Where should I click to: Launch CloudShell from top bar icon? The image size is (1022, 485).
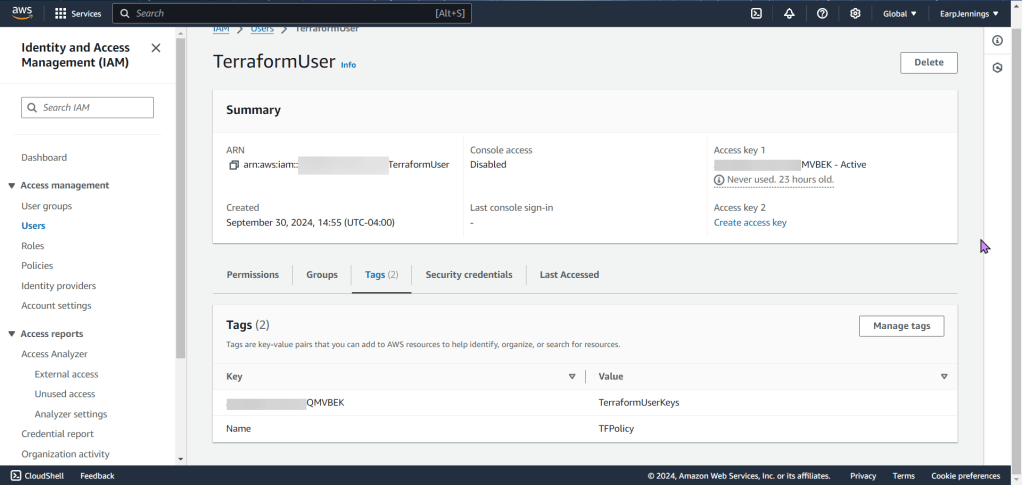click(756, 14)
